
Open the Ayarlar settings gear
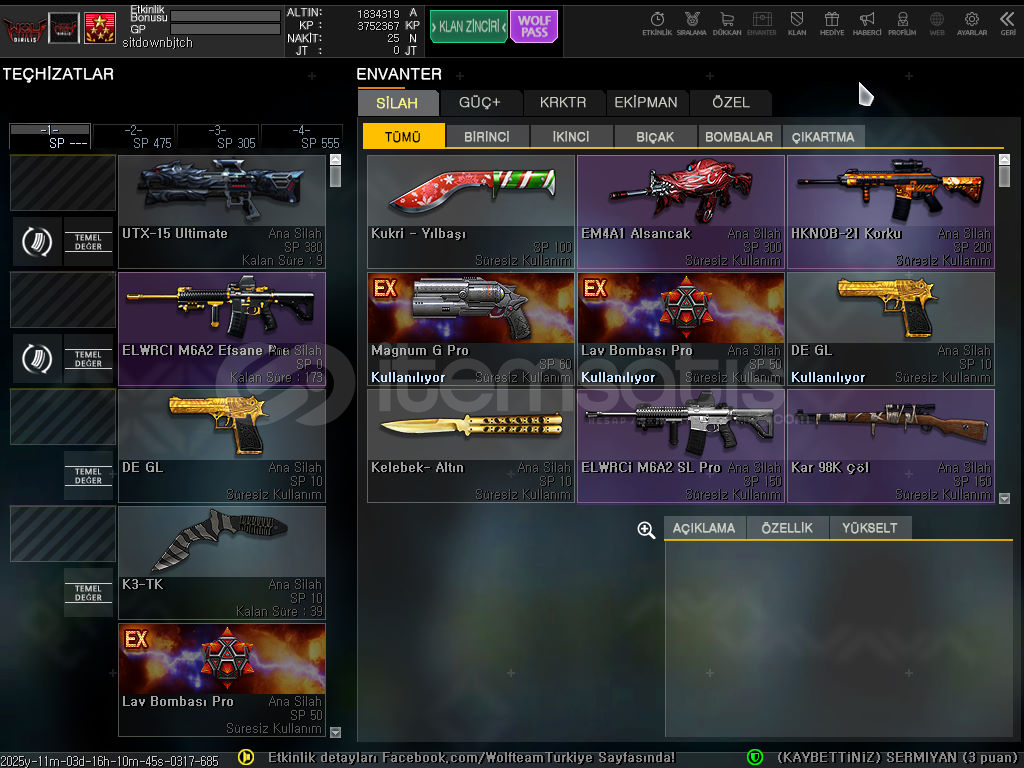pyautogui.click(x=972, y=24)
